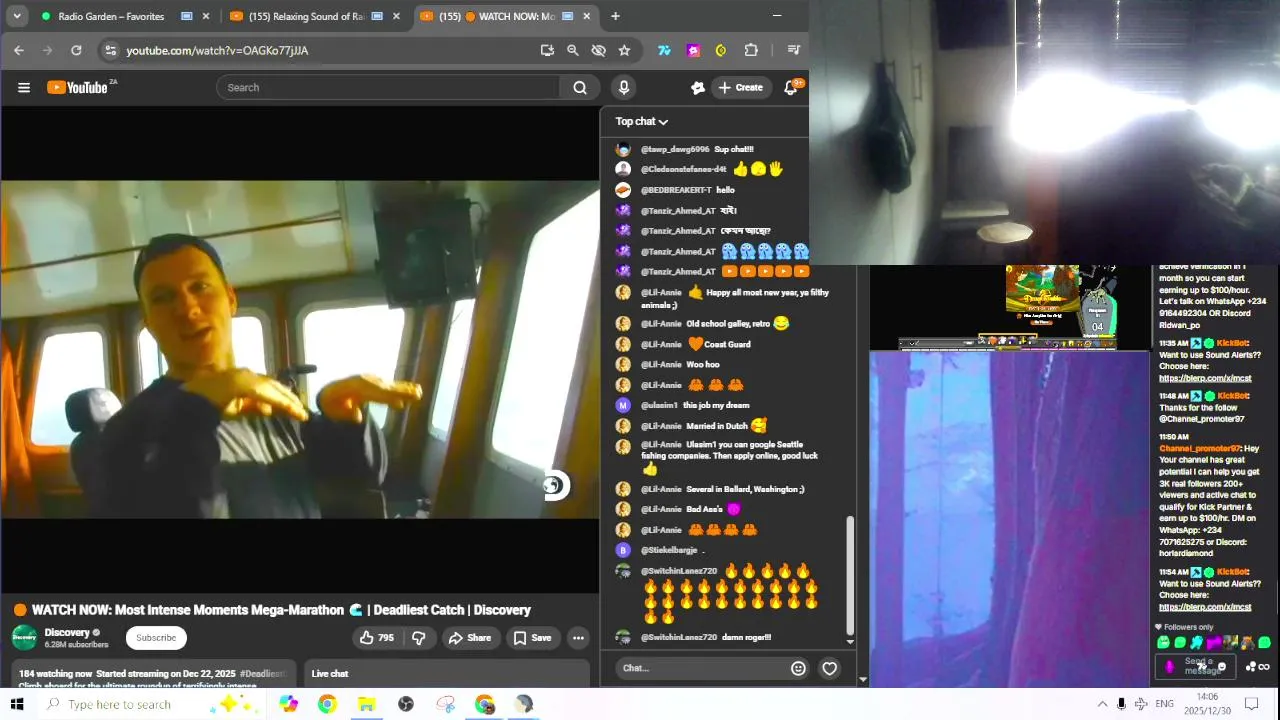
Task: Open File Explorer from the taskbar
Action: (x=366, y=704)
